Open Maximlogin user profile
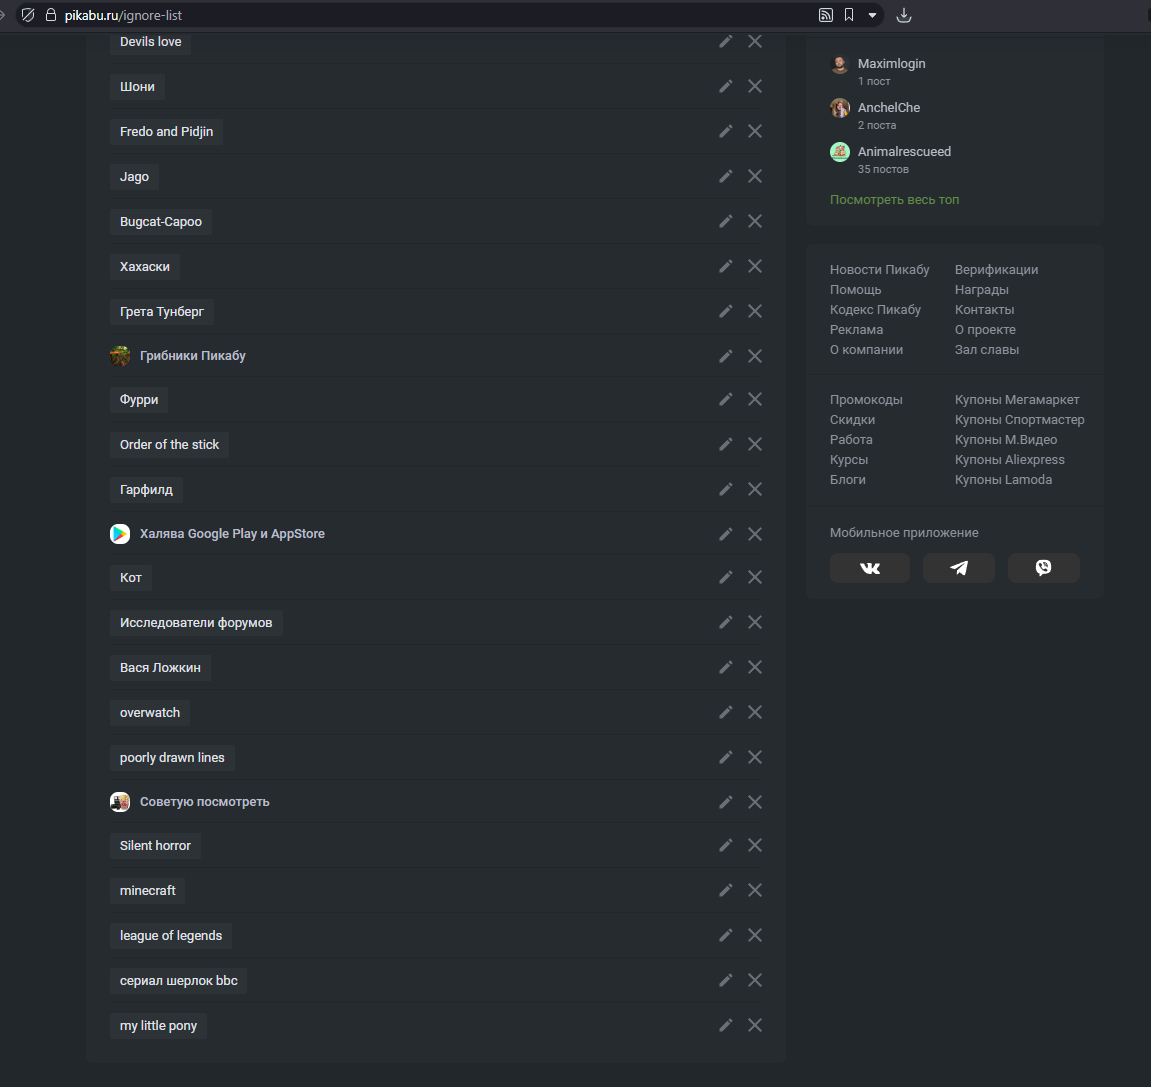This screenshot has width=1151, height=1087. 891,64
